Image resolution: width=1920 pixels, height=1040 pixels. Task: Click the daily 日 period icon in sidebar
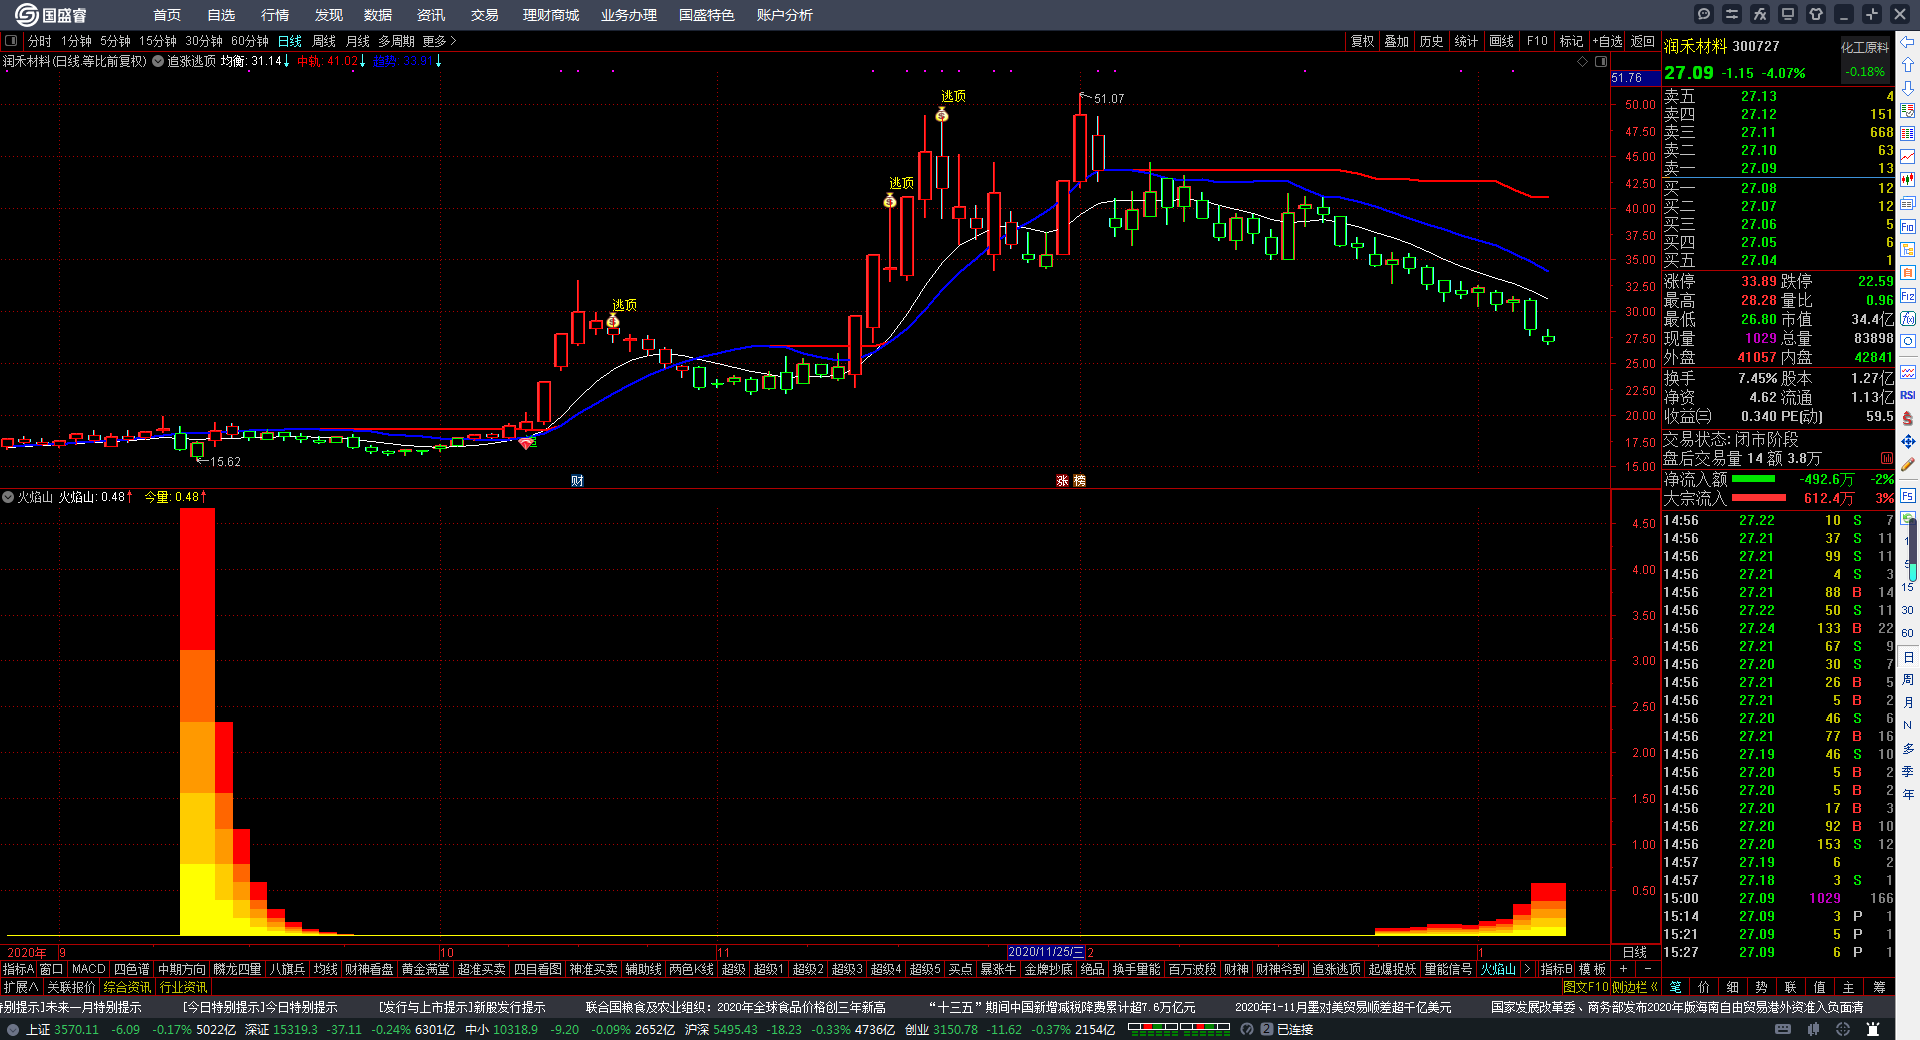1908,657
